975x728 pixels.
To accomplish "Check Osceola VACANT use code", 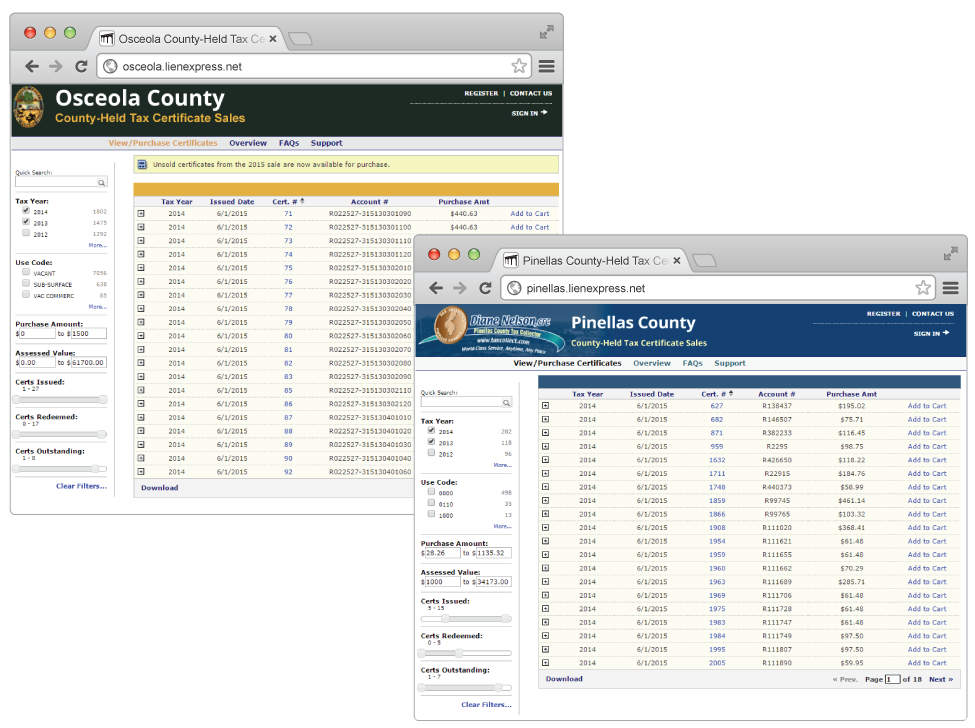I will pyautogui.click(x=26, y=272).
